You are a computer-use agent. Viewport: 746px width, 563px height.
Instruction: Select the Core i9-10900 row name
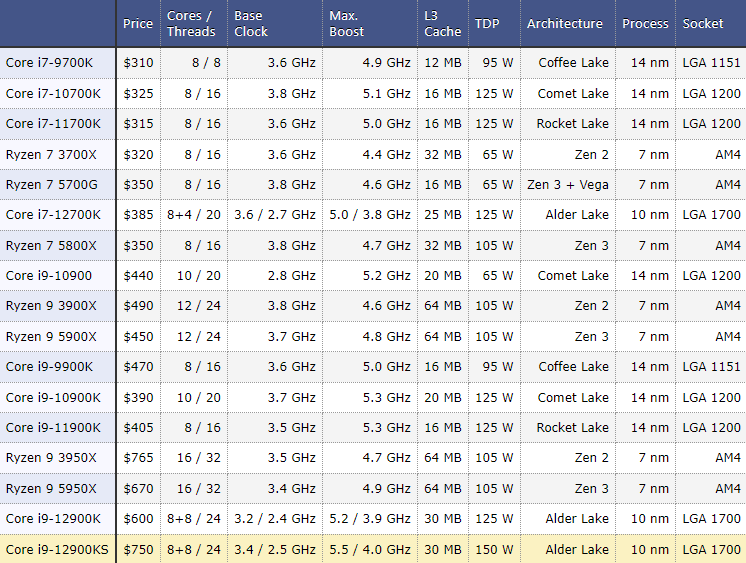point(49,276)
